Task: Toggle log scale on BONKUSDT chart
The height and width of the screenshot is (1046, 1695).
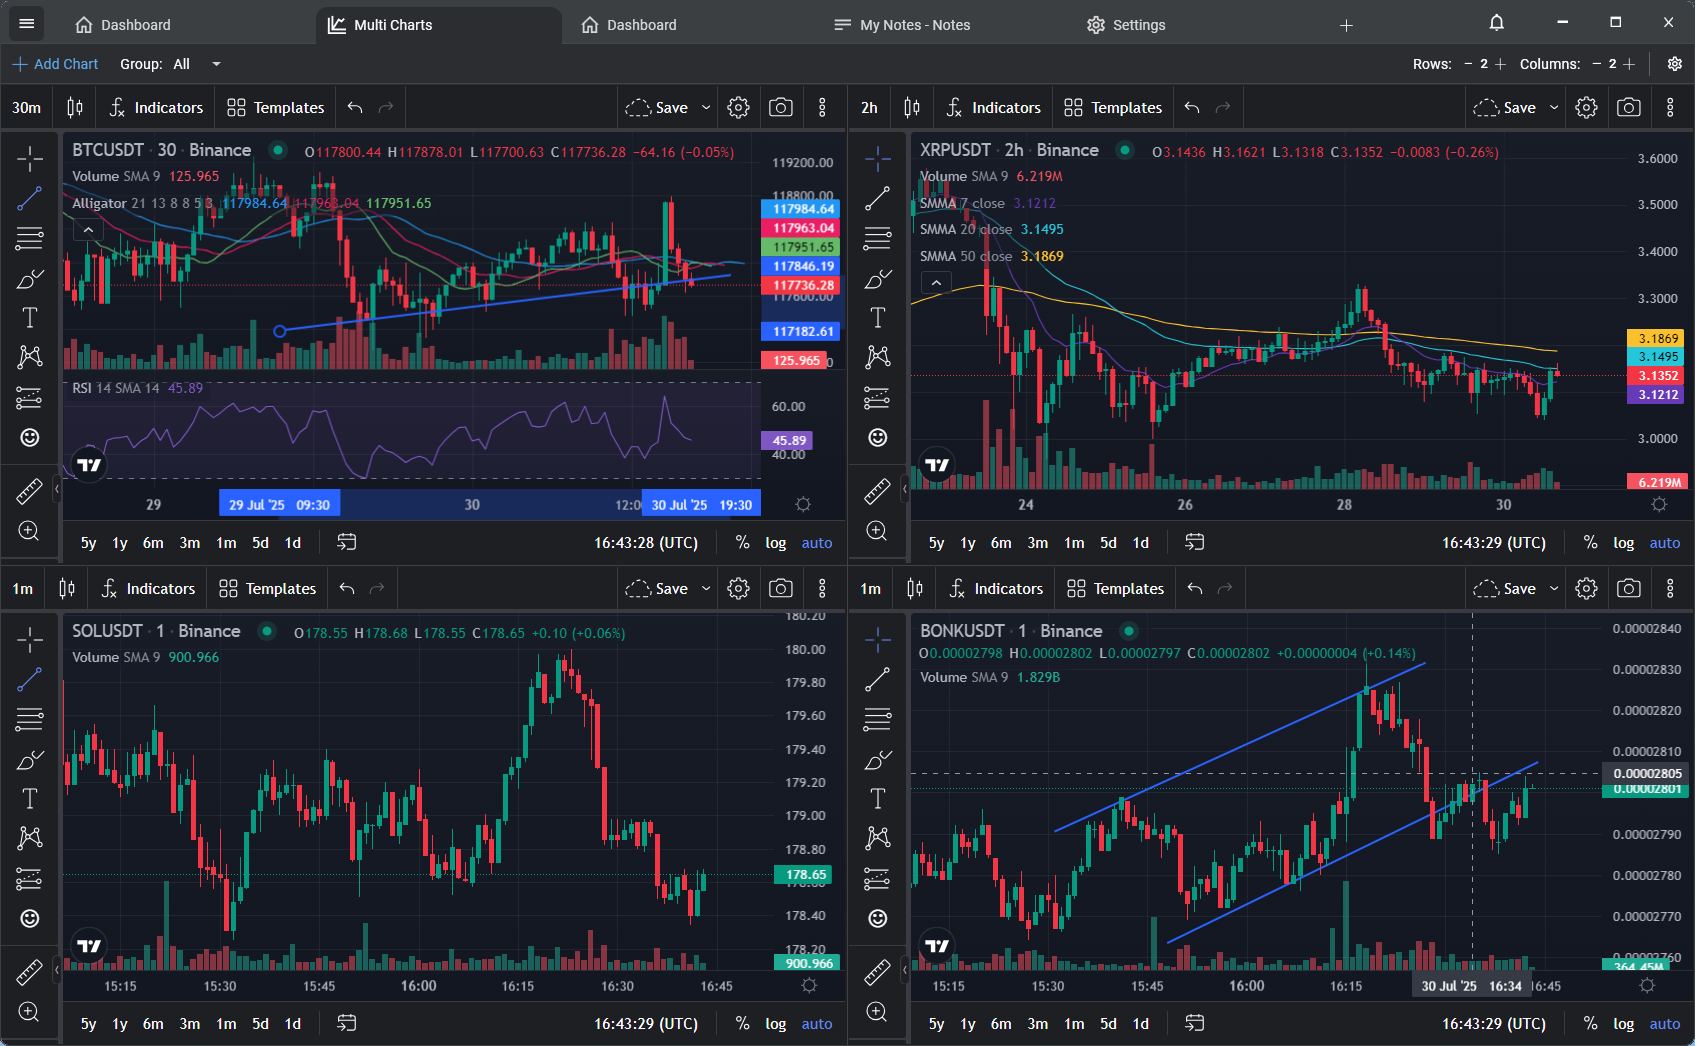Action: (x=1624, y=1023)
